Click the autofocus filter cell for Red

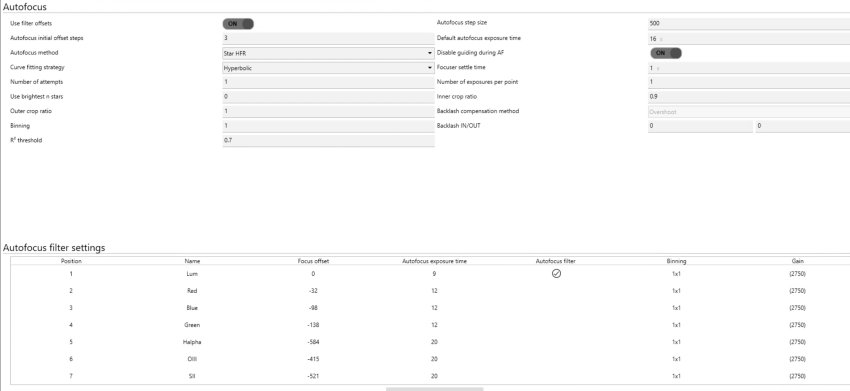tap(556, 291)
